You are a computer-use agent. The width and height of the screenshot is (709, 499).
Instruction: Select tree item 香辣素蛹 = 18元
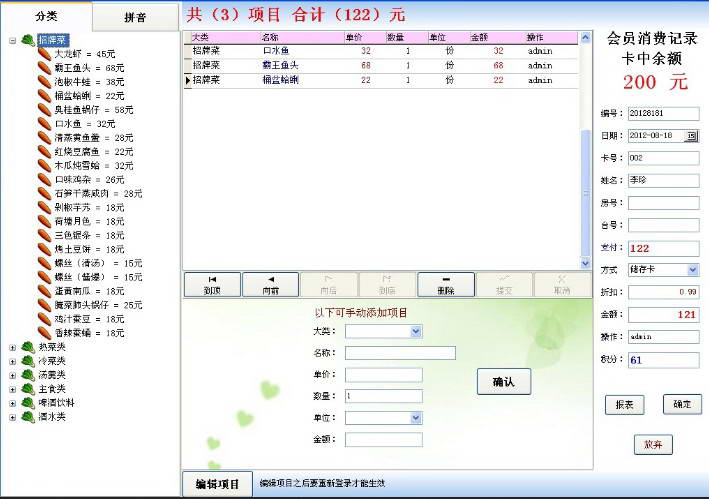[90, 333]
